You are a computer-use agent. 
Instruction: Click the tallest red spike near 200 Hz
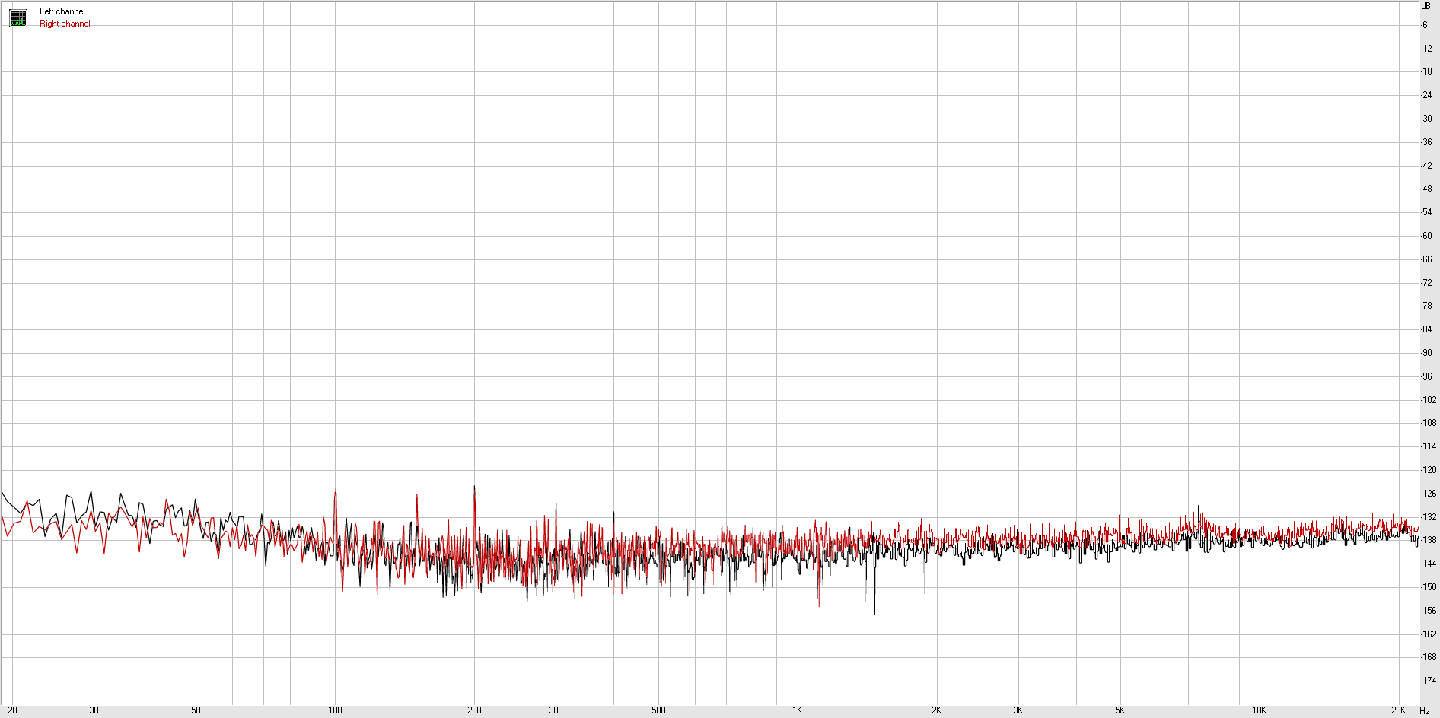(x=474, y=488)
